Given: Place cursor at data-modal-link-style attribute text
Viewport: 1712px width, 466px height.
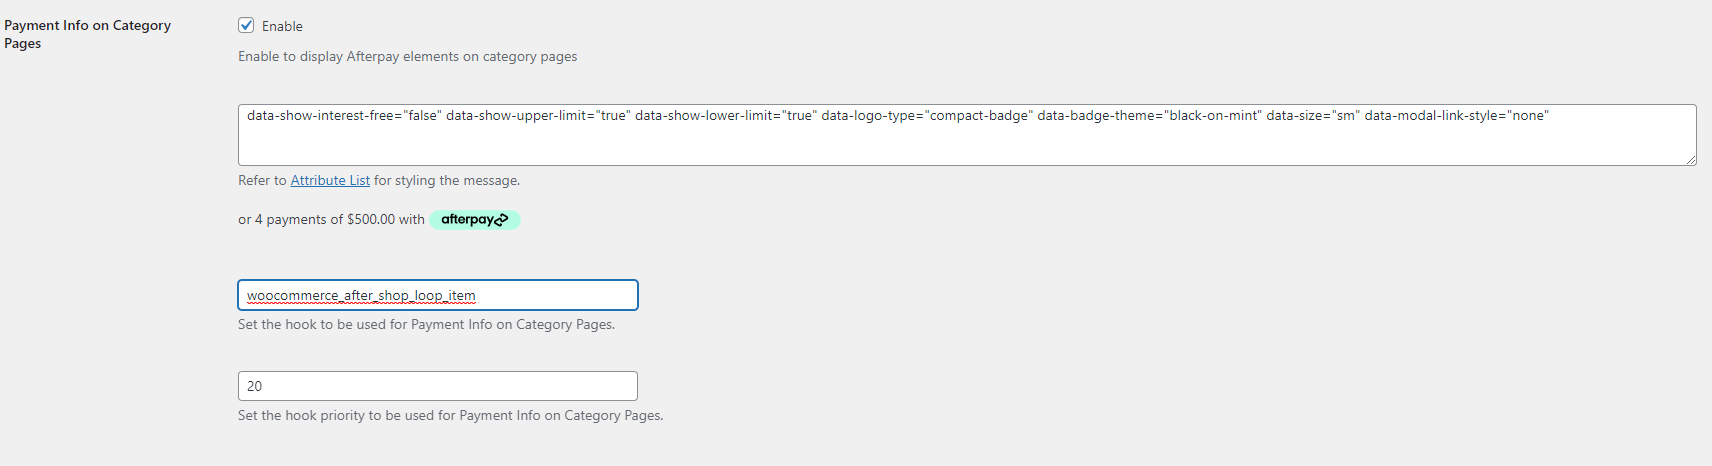Looking at the screenshot, I should tap(1455, 116).
